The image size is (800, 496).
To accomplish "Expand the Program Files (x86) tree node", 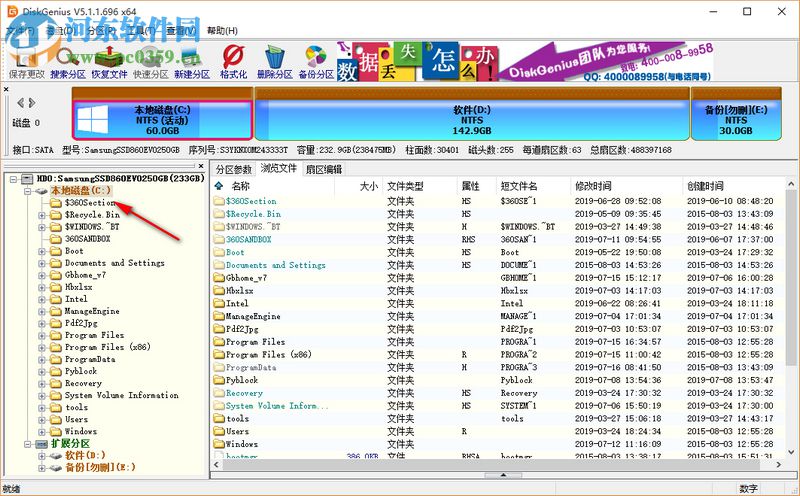I will (x=42, y=348).
